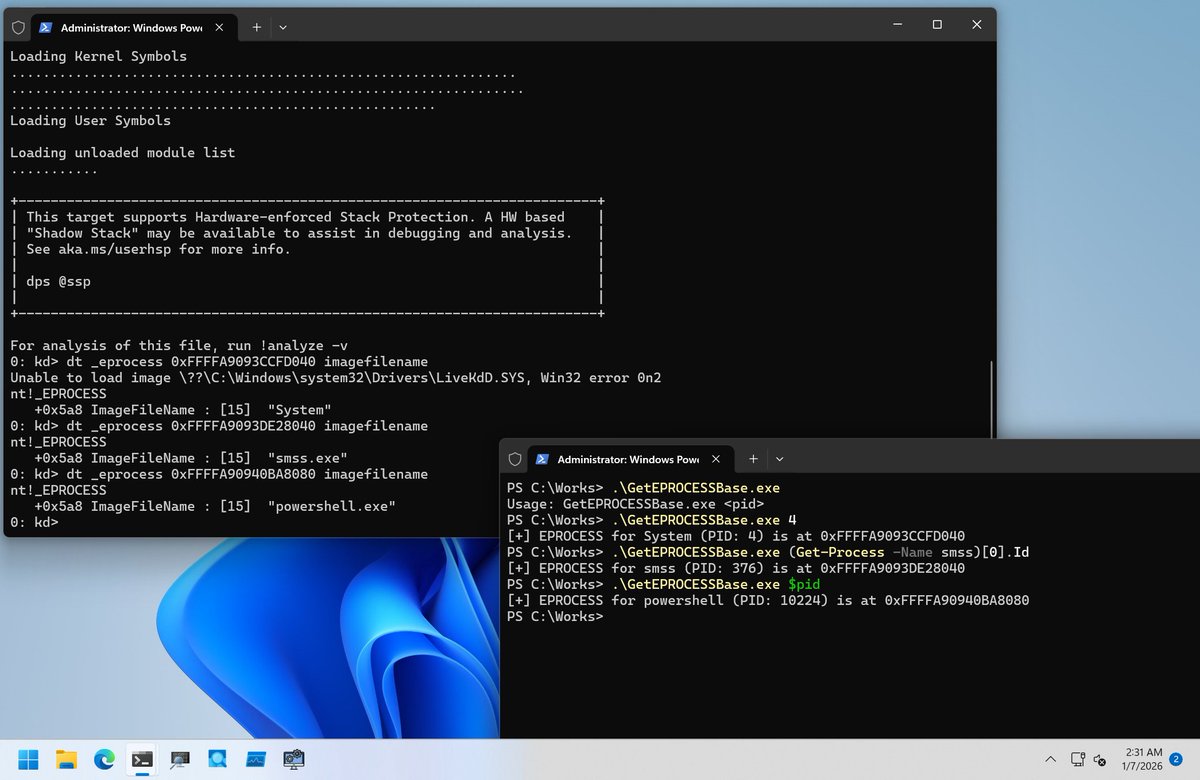This screenshot has height=780, width=1200.
Task: Click the Windows Terminal taskbar icon
Action: point(142,759)
